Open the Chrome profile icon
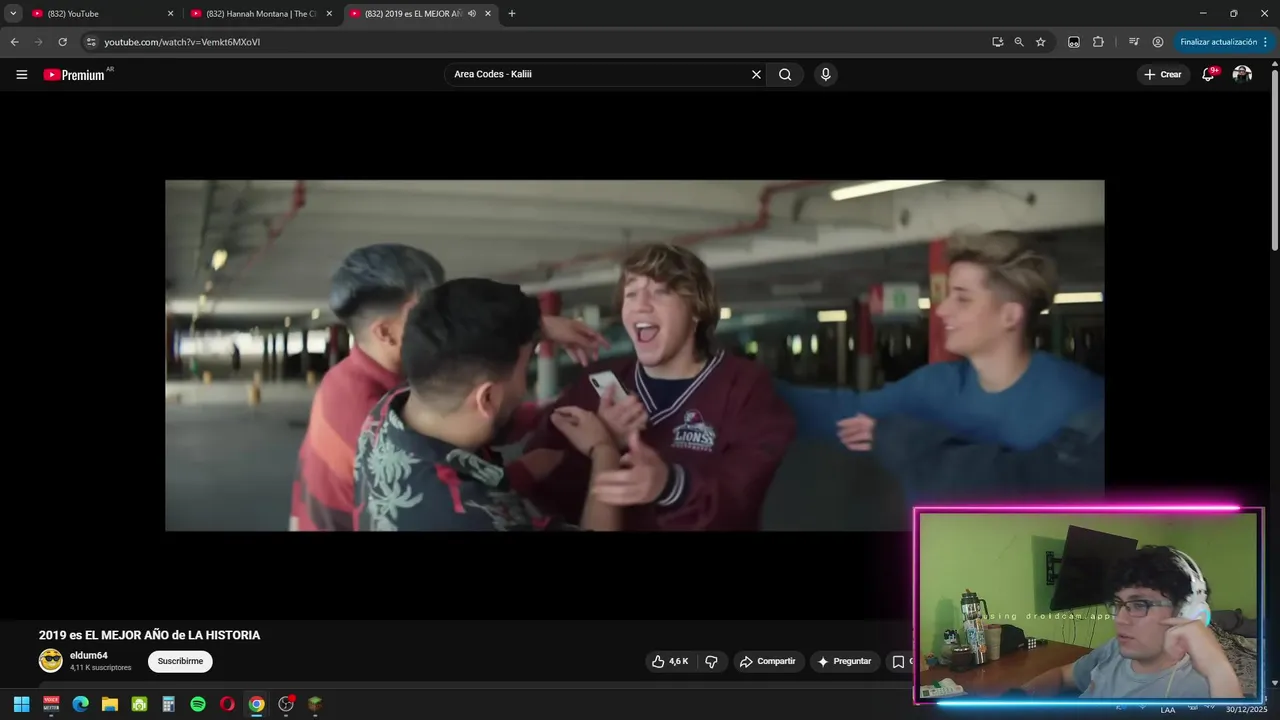This screenshot has width=1280, height=720. [1158, 42]
